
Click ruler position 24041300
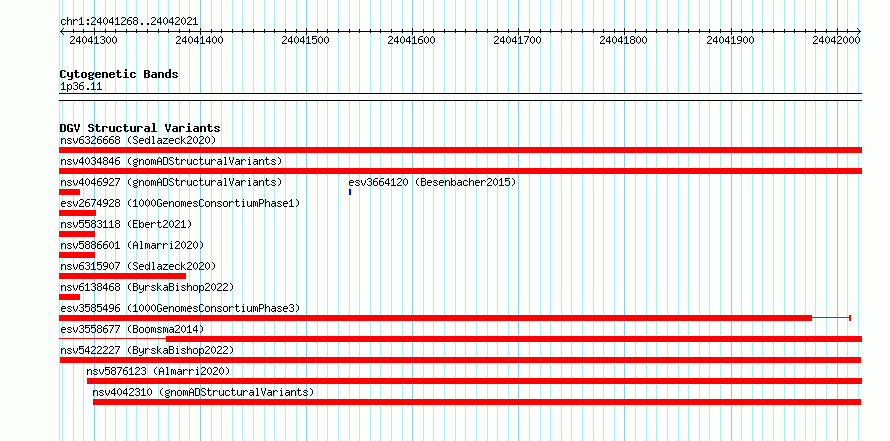[93, 40]
